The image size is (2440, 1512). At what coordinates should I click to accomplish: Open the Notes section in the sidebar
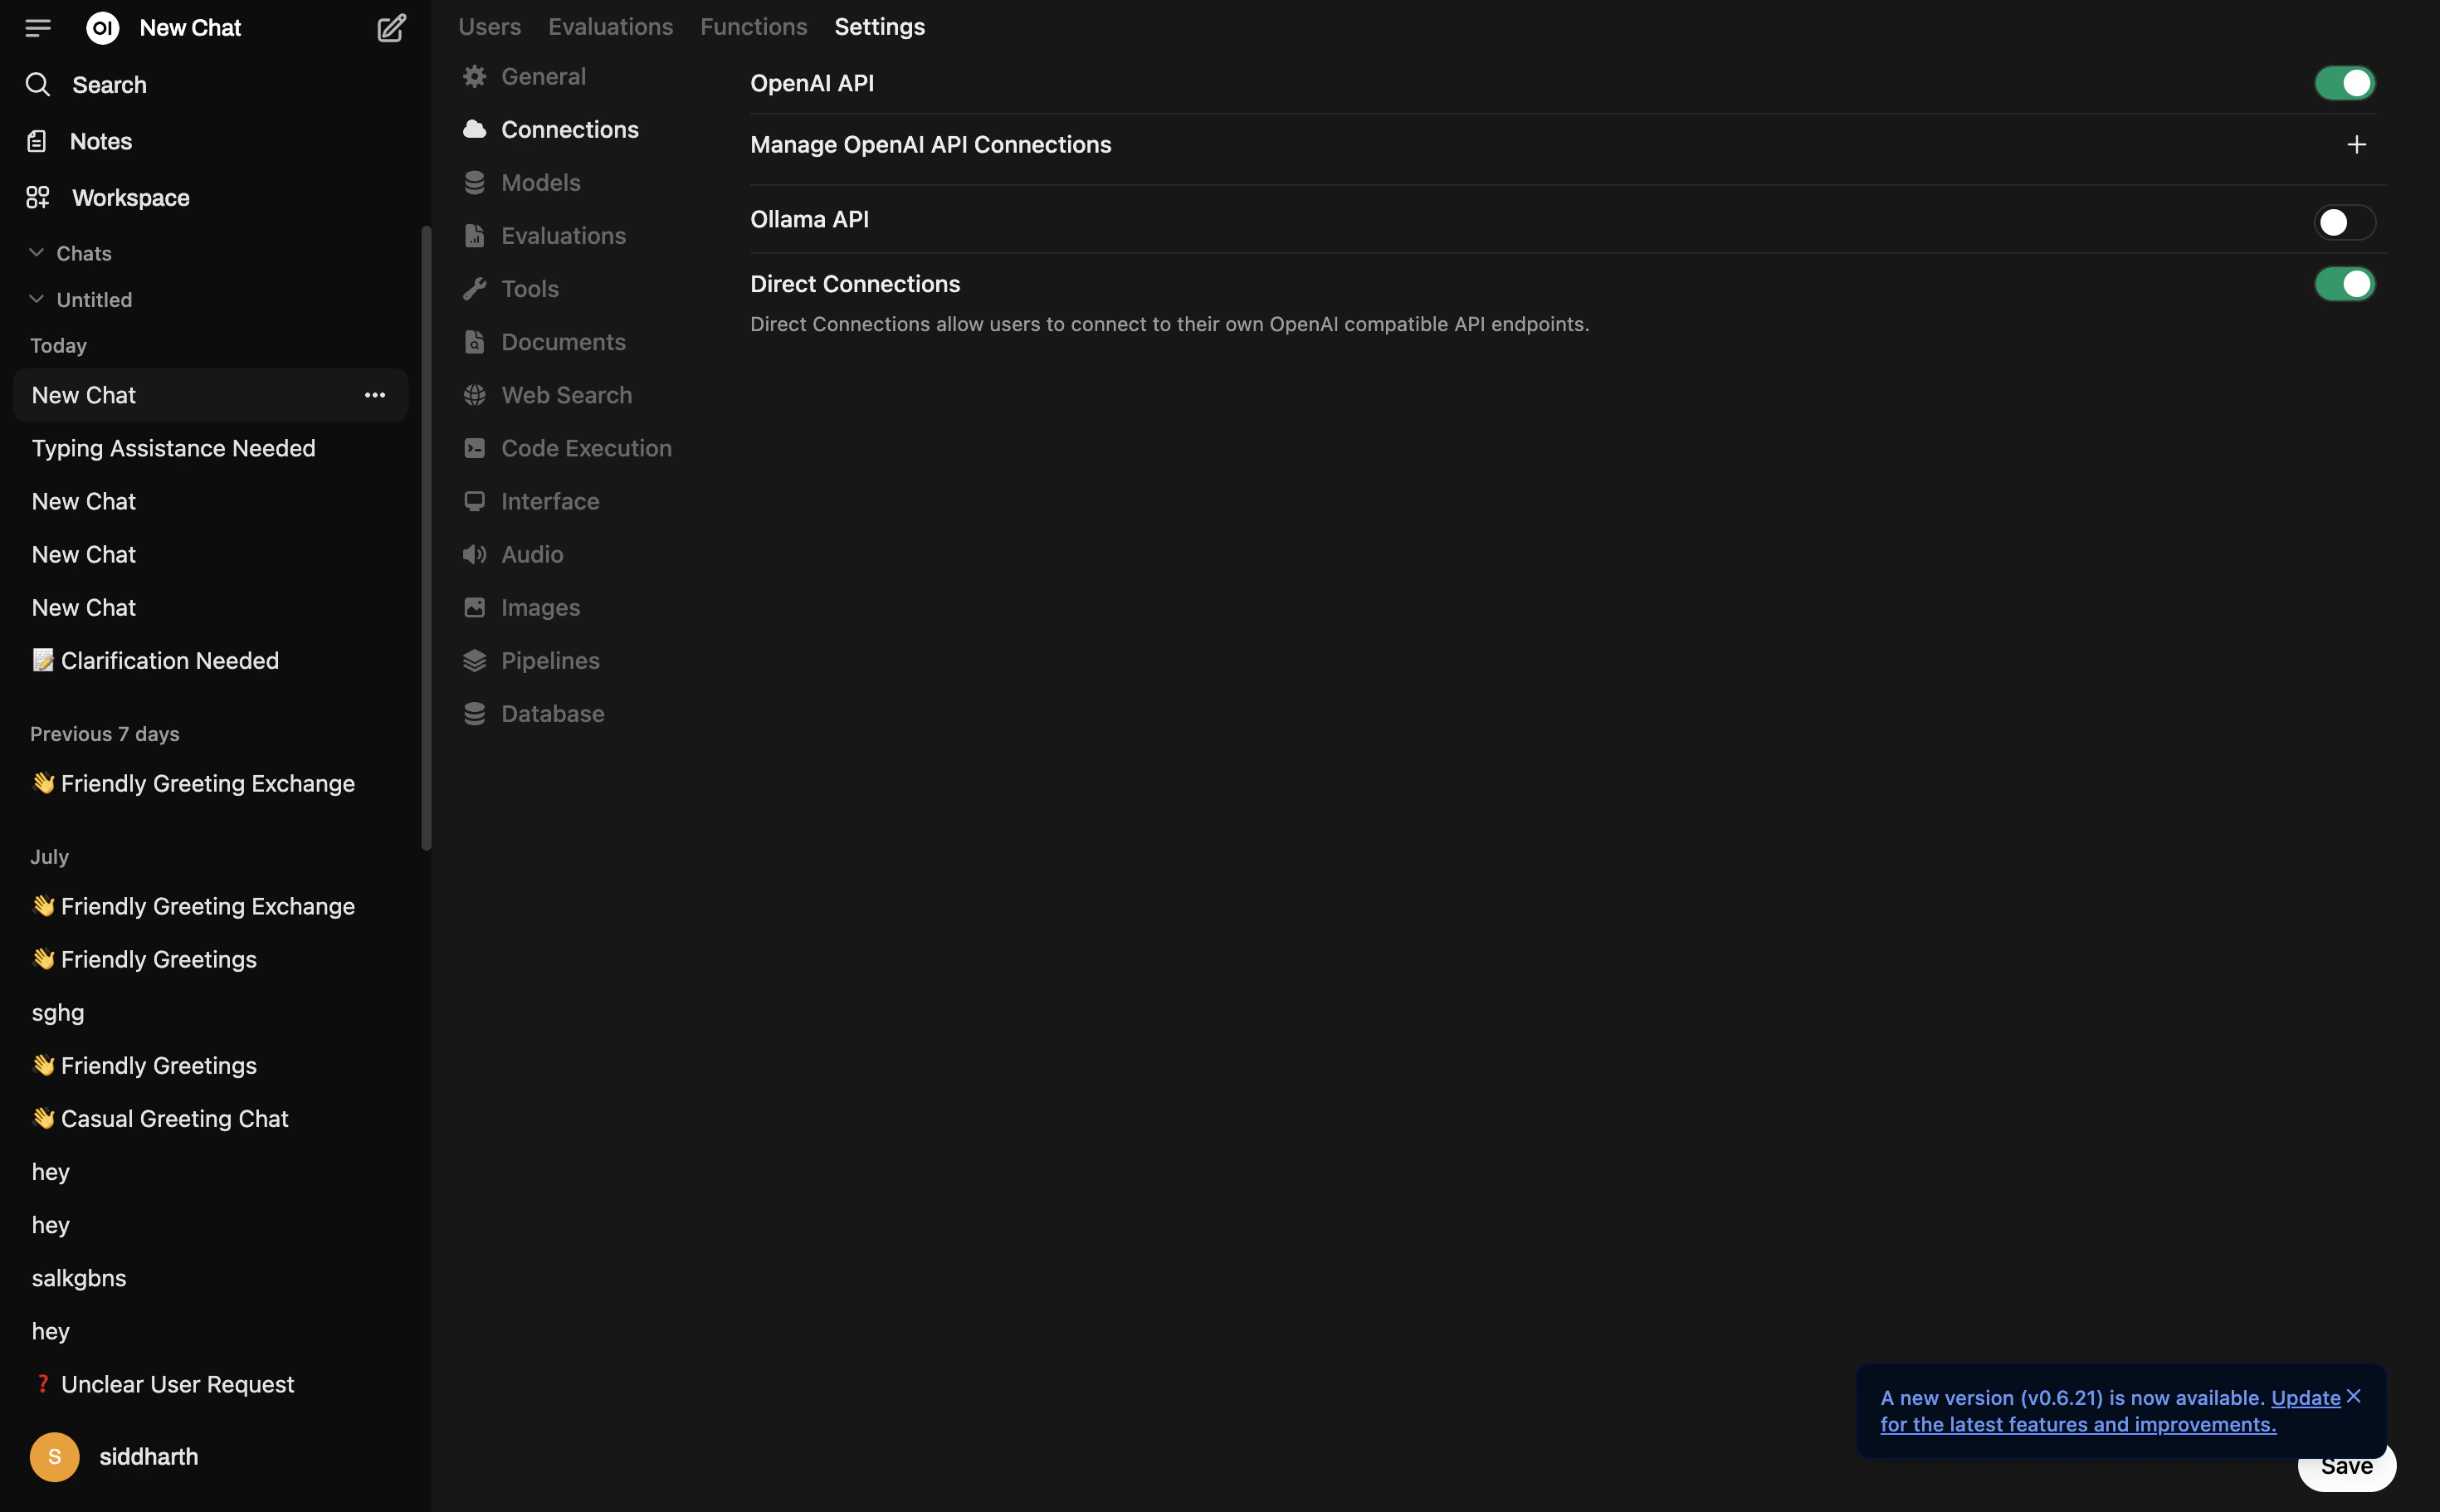coord(100,141)
